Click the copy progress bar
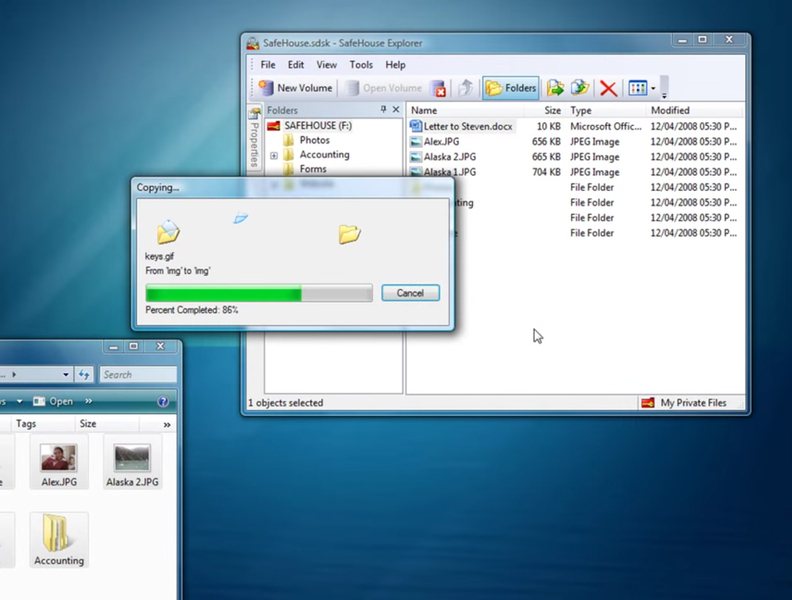 click(259, 293)
